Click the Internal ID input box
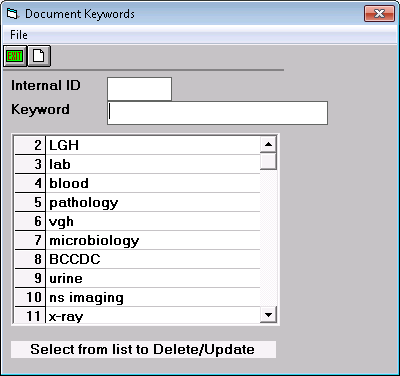This screenshot has width=400, height=376. coord(139,89)
